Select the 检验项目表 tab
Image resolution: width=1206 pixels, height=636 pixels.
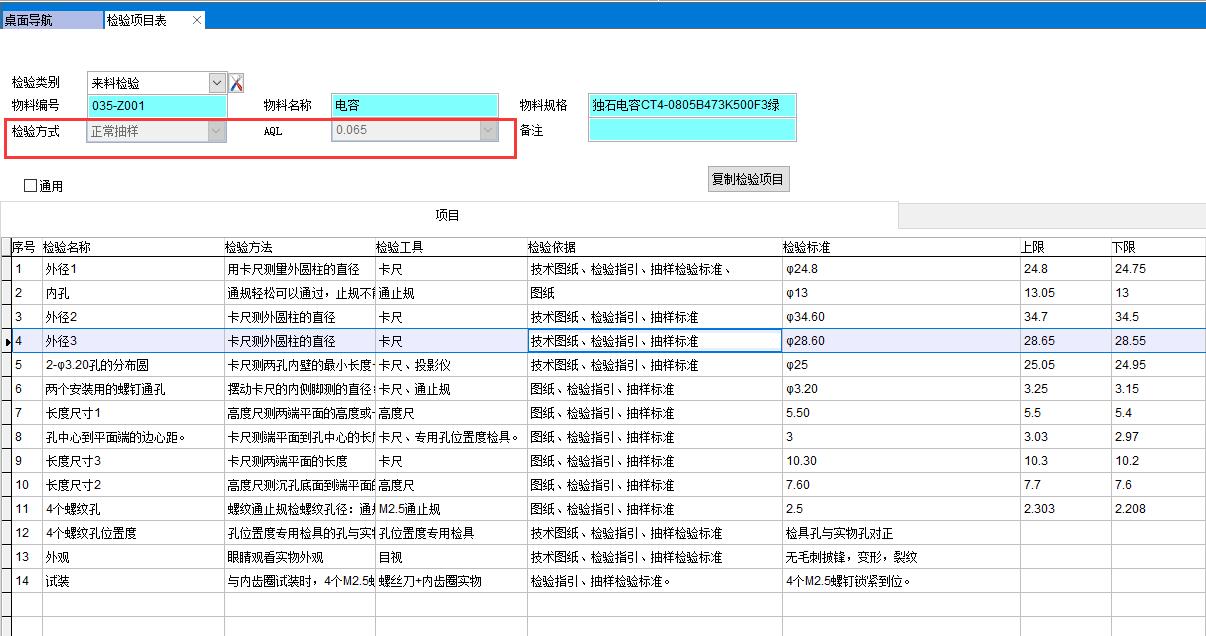tap(138, 20)
